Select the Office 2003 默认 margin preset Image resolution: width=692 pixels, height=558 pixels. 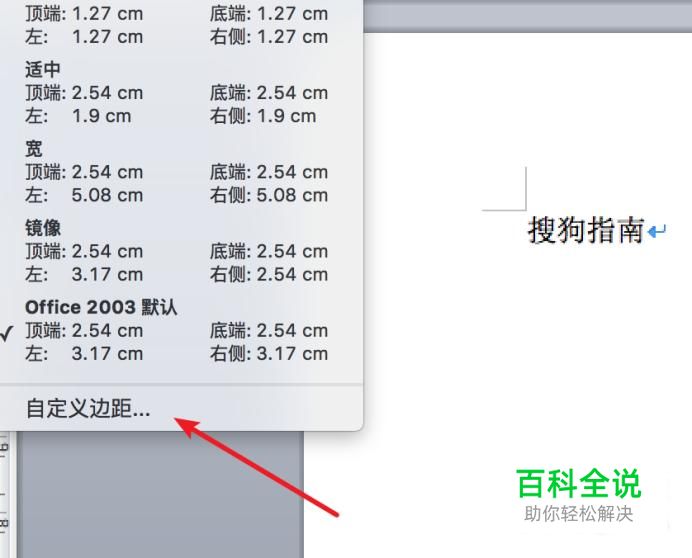(181, 330)
